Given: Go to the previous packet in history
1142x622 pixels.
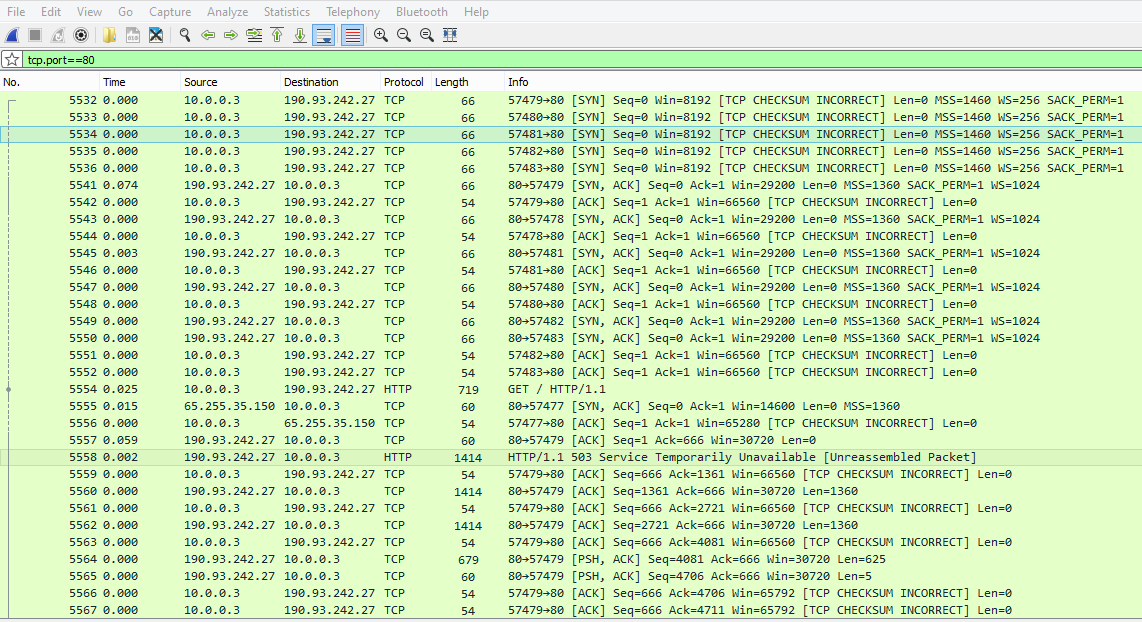Looking at the screenshot, I should [208, 35].
